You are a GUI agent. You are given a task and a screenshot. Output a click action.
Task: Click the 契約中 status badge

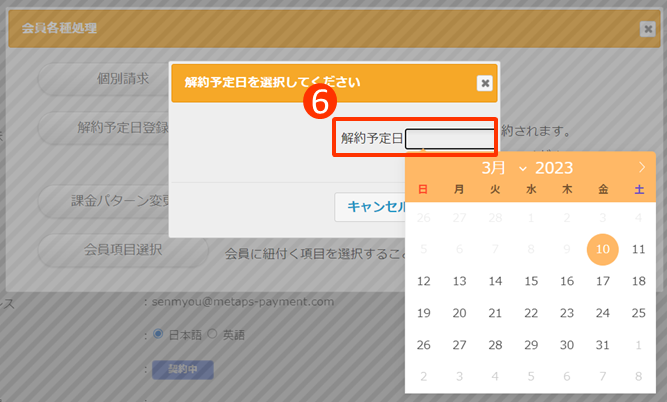(182, 370)
